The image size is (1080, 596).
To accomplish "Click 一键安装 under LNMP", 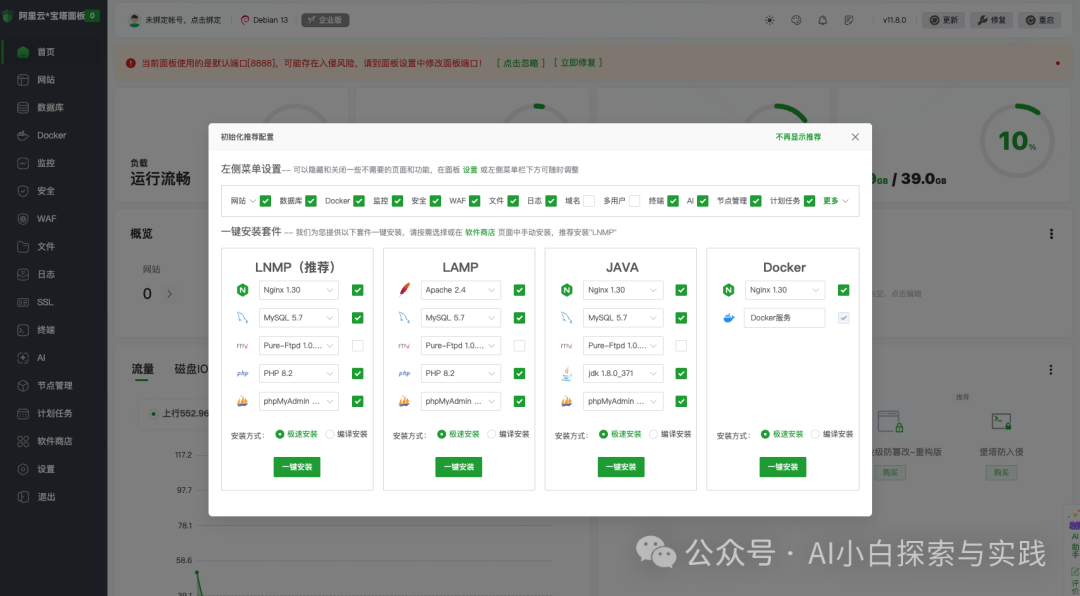I will tap(297, 467).
